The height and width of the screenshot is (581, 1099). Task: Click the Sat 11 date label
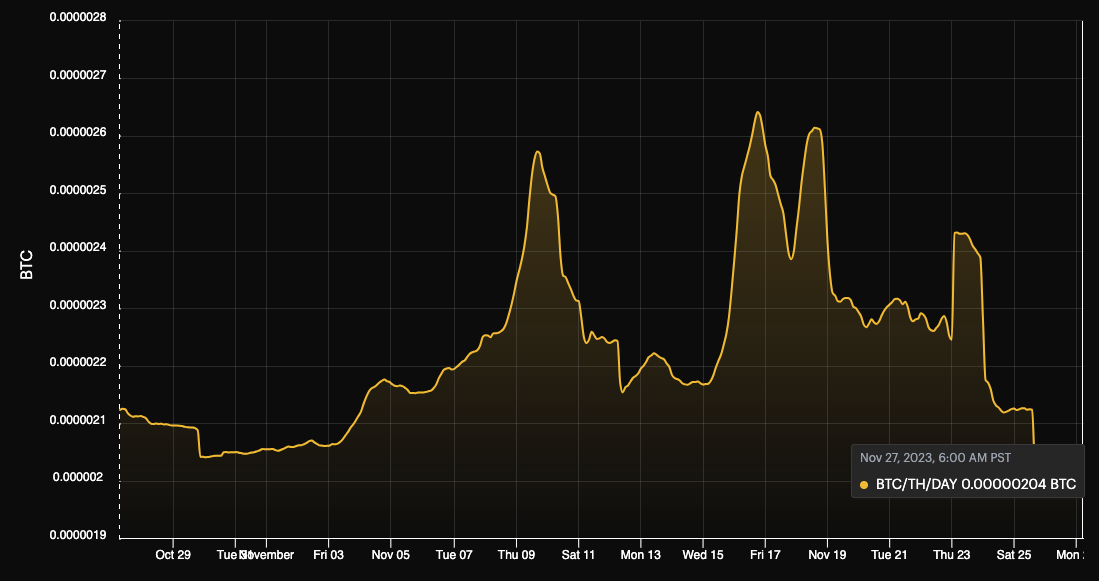(579, 555)
